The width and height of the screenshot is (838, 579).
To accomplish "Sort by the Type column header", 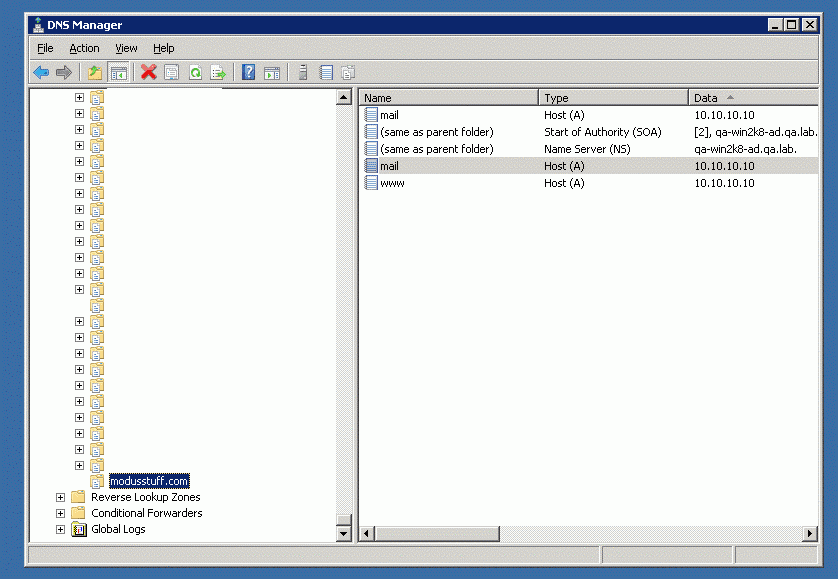I will (613, 98).
